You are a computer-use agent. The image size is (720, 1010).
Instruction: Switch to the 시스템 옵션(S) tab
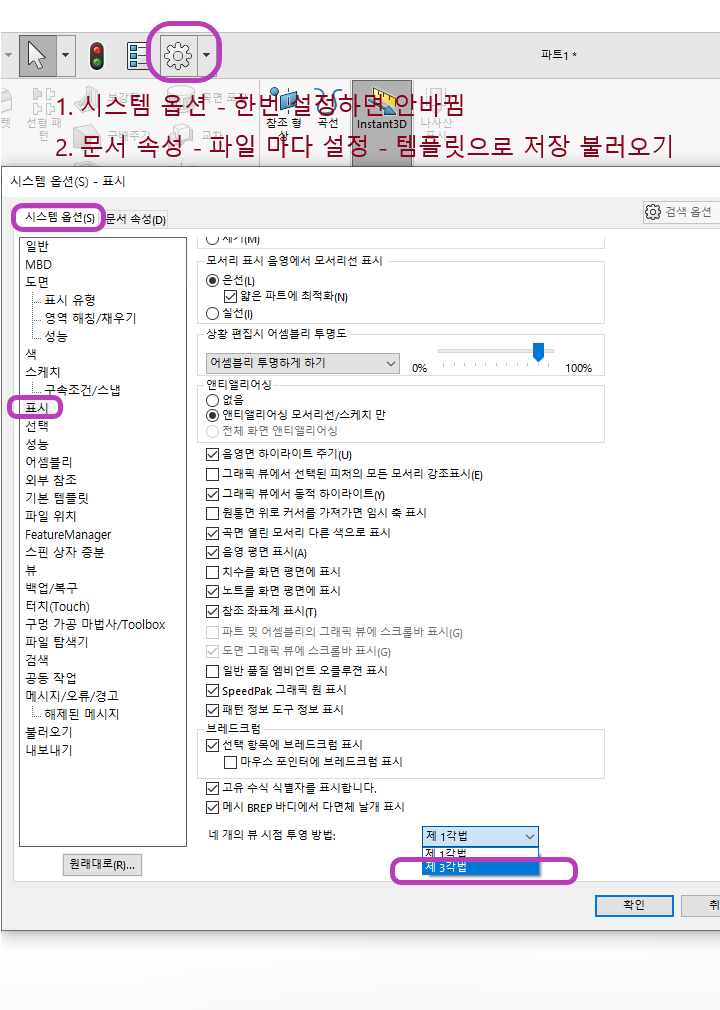[x=59, y=218]
